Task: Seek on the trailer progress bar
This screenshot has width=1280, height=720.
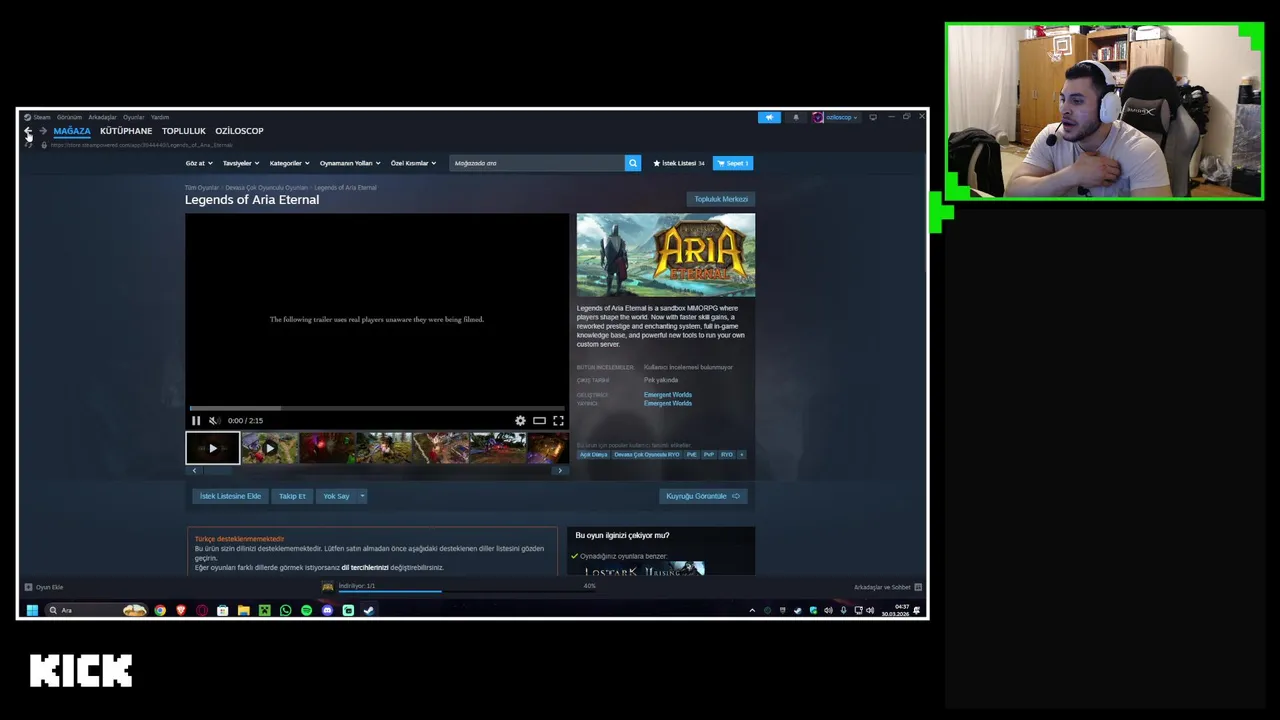Action: 377,408
